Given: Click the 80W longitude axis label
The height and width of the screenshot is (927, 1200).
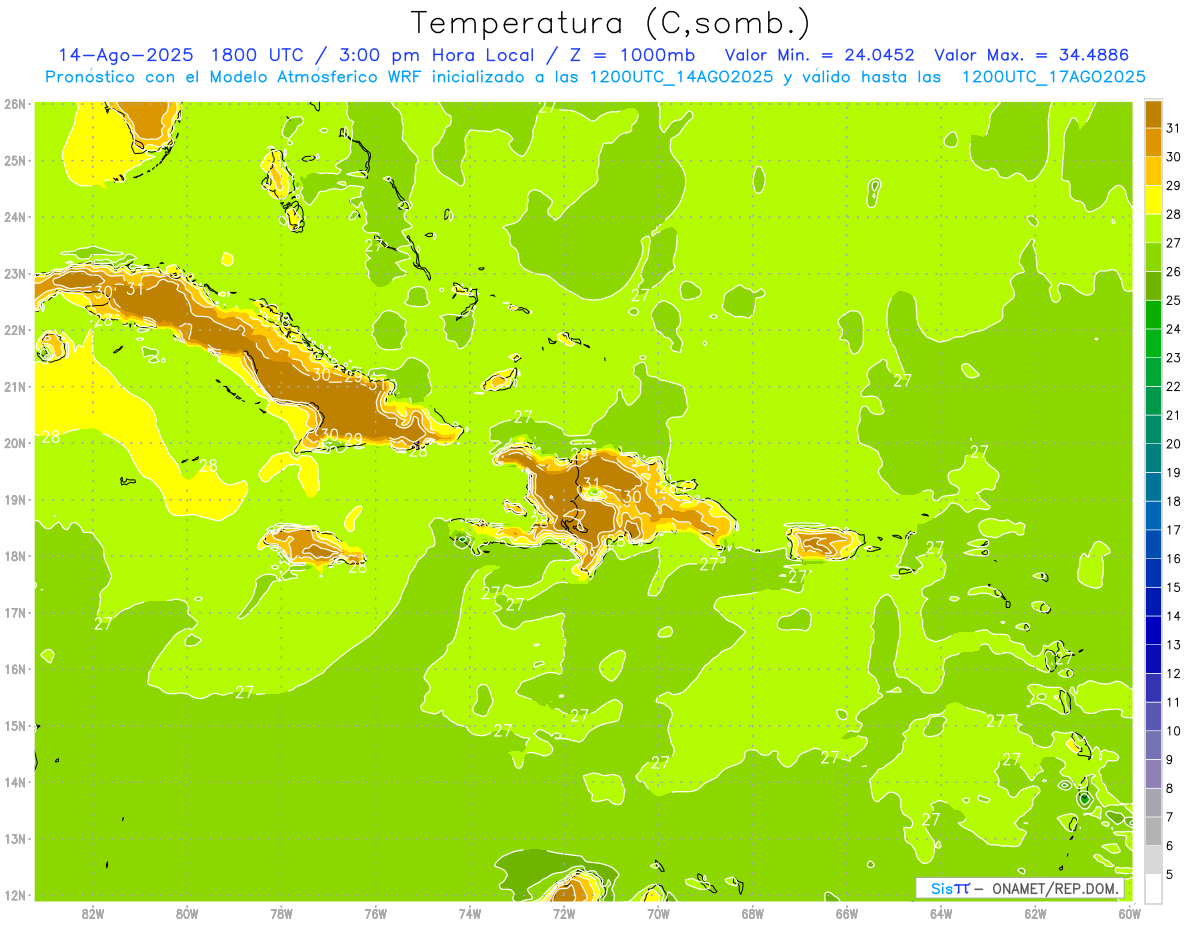Looking at the screenshot, I should point(187,913).
